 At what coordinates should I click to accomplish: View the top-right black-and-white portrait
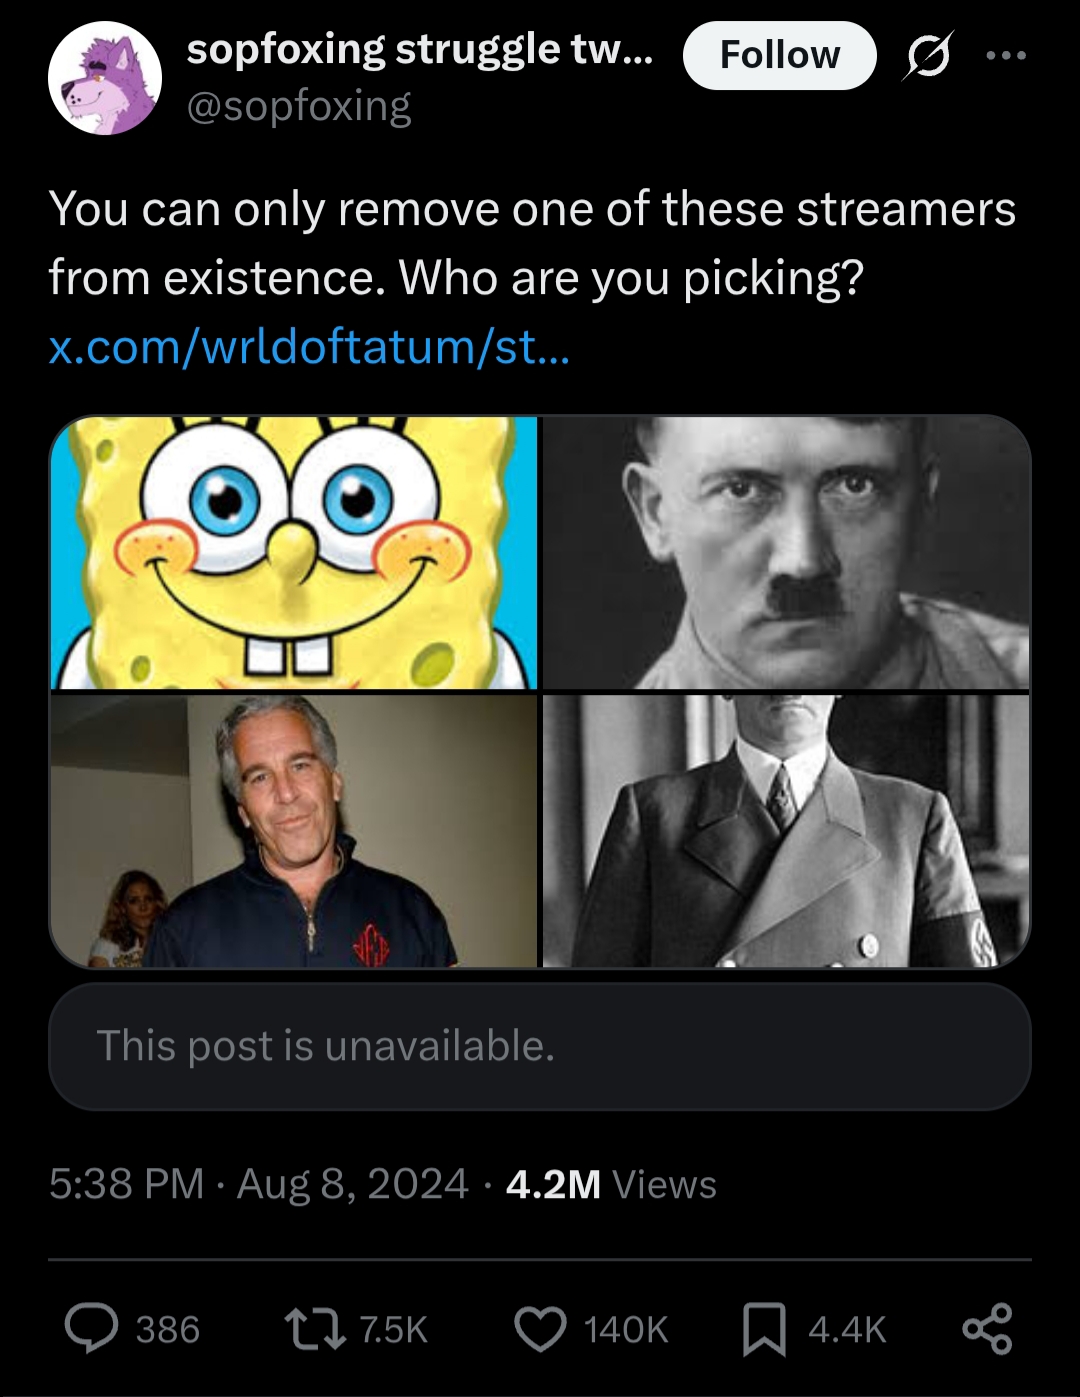pos(786,553)
